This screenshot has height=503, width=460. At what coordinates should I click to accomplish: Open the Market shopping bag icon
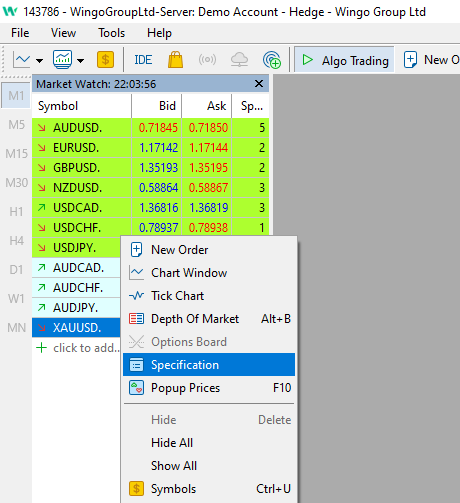click(x=175, y=60)
